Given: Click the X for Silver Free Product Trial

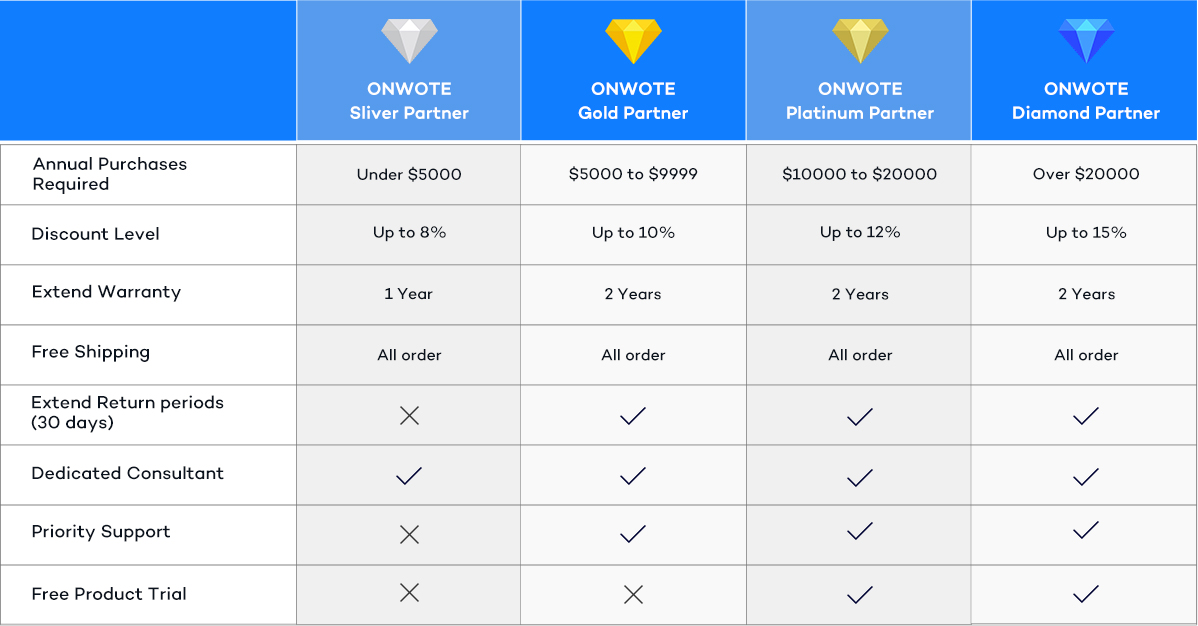Looking at the screenshot, I should tap(409, 594).
